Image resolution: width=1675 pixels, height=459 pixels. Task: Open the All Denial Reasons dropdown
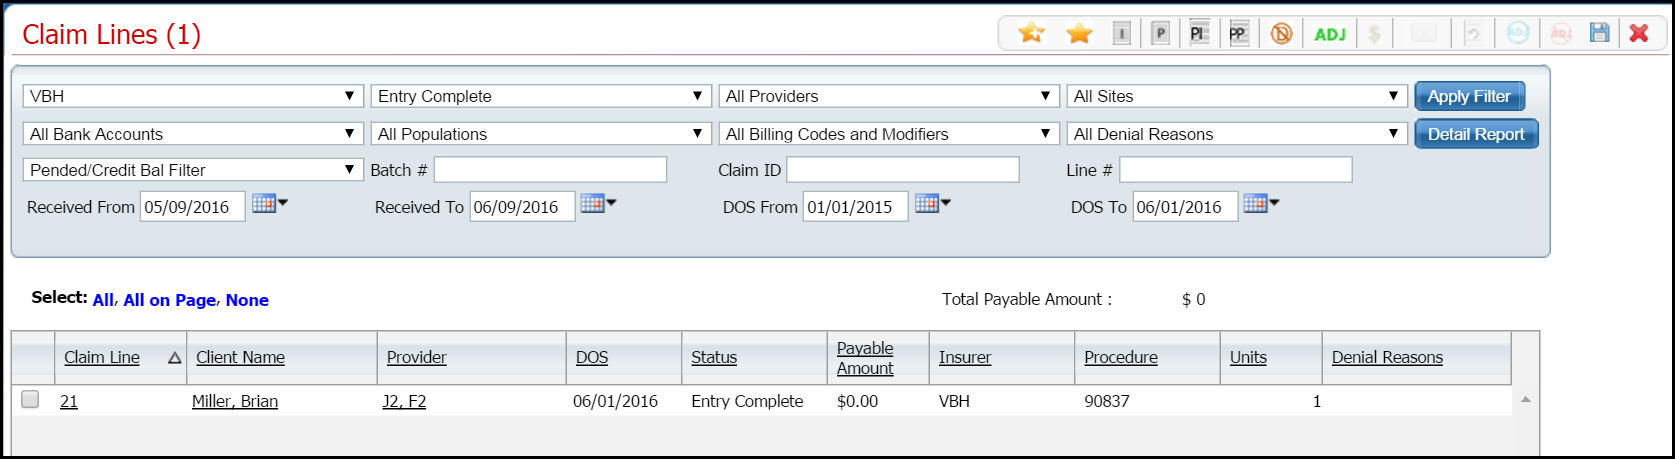coord(1237,134)
